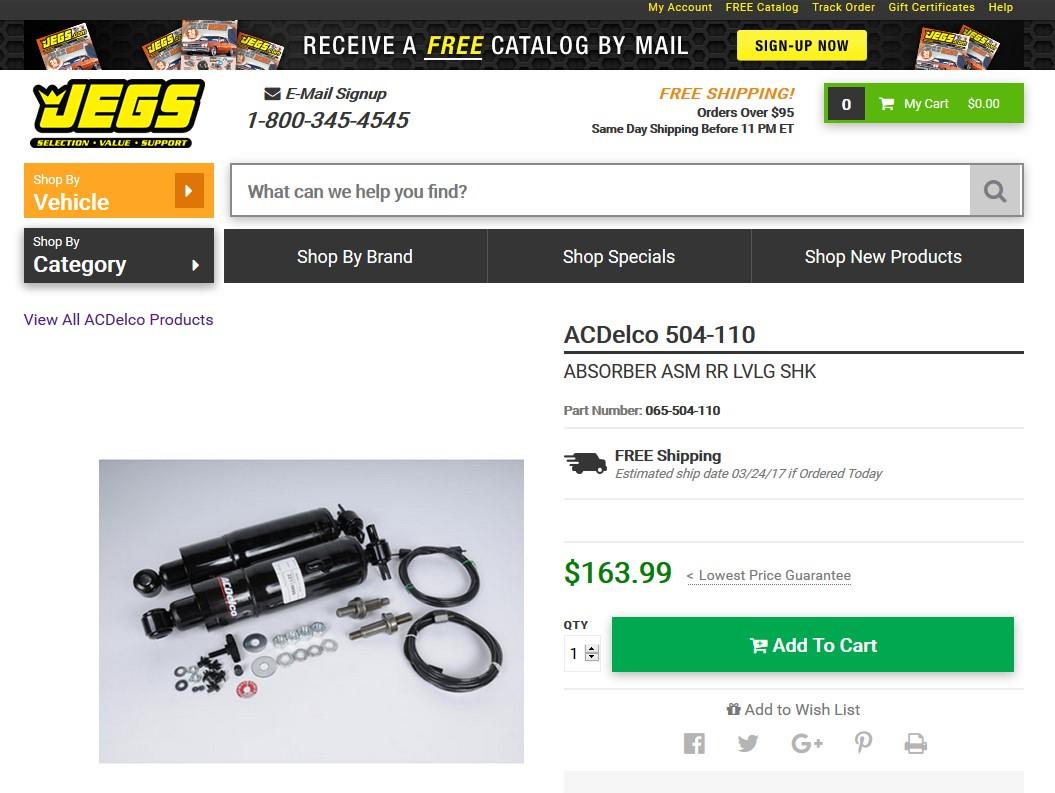Expand Shop By Vehicle selector
Image resolution: width=1055 pixels, height=793 pixels.
coord(119,190)
